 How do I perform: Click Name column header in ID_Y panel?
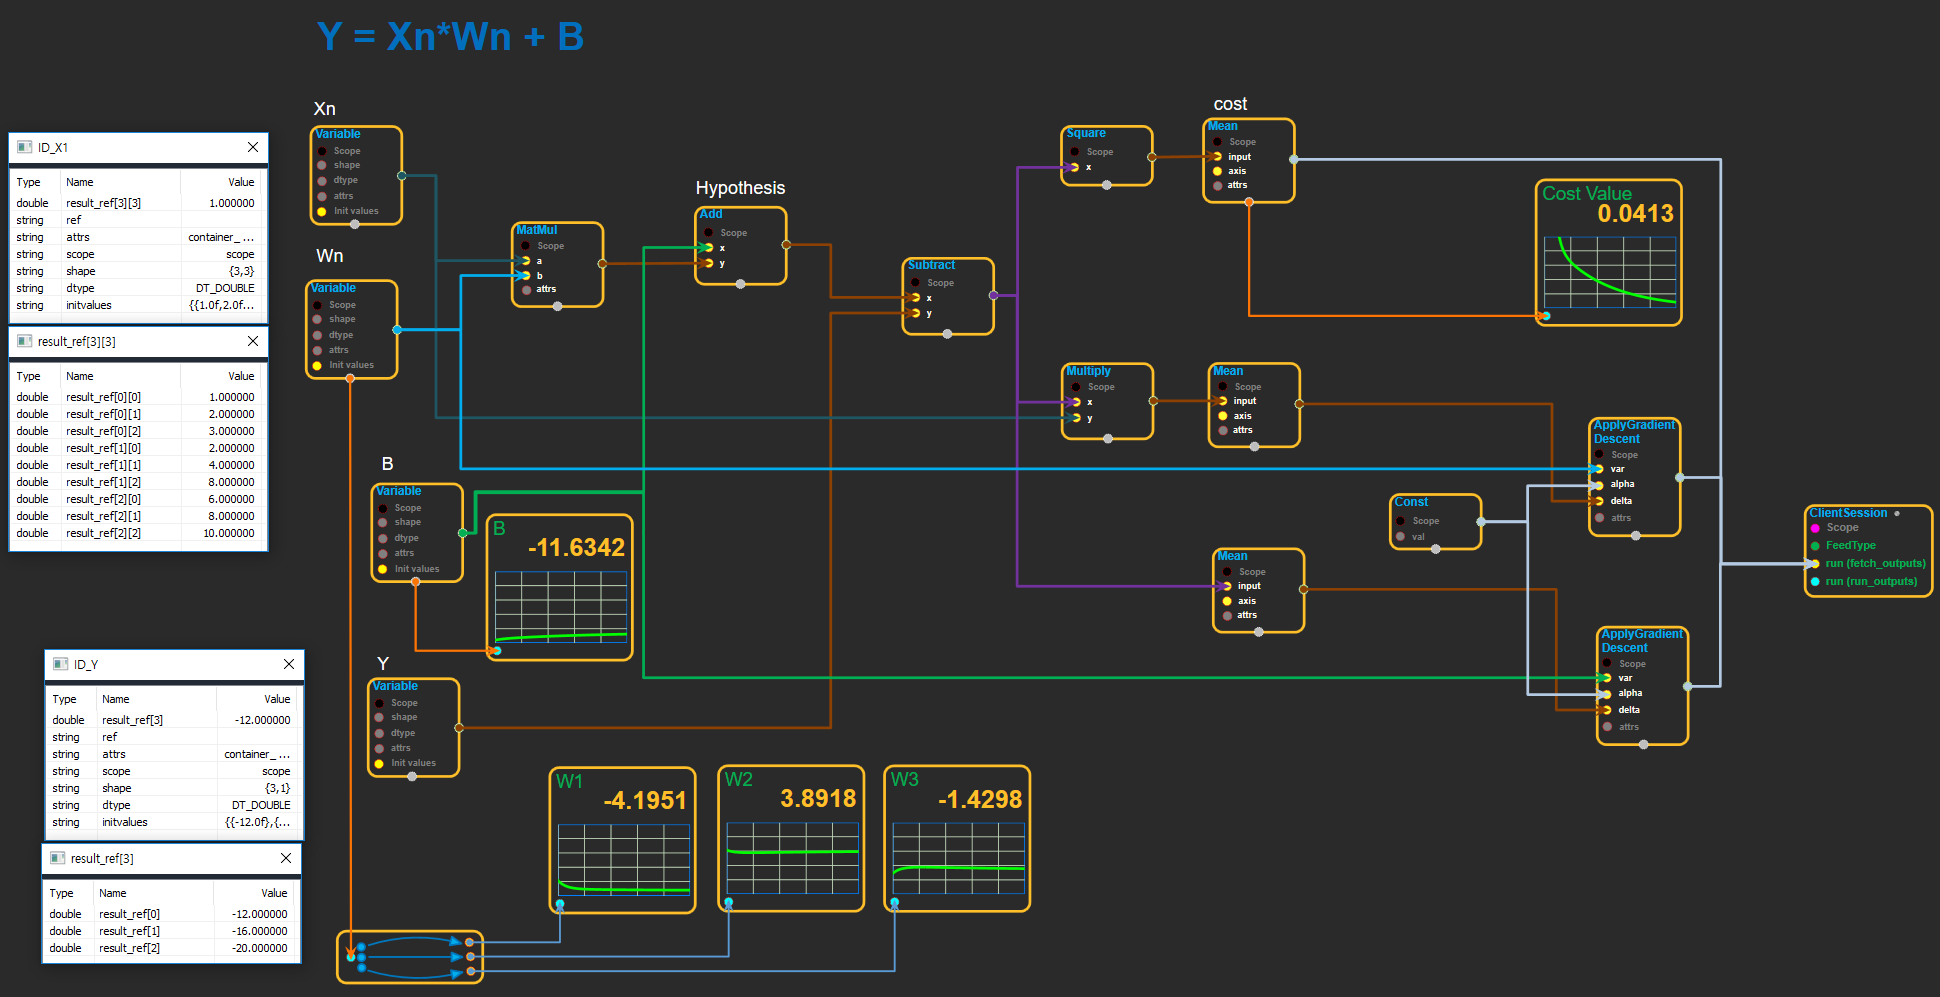(116, 699)
